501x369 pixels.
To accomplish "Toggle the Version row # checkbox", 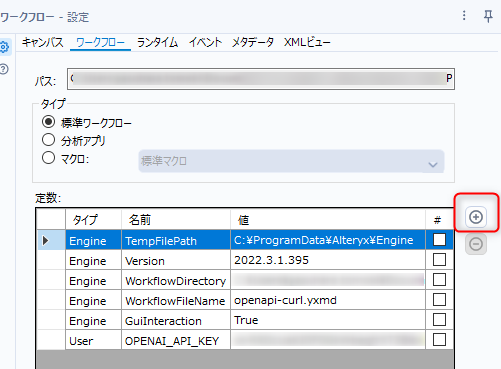I will tap(439, 260).
